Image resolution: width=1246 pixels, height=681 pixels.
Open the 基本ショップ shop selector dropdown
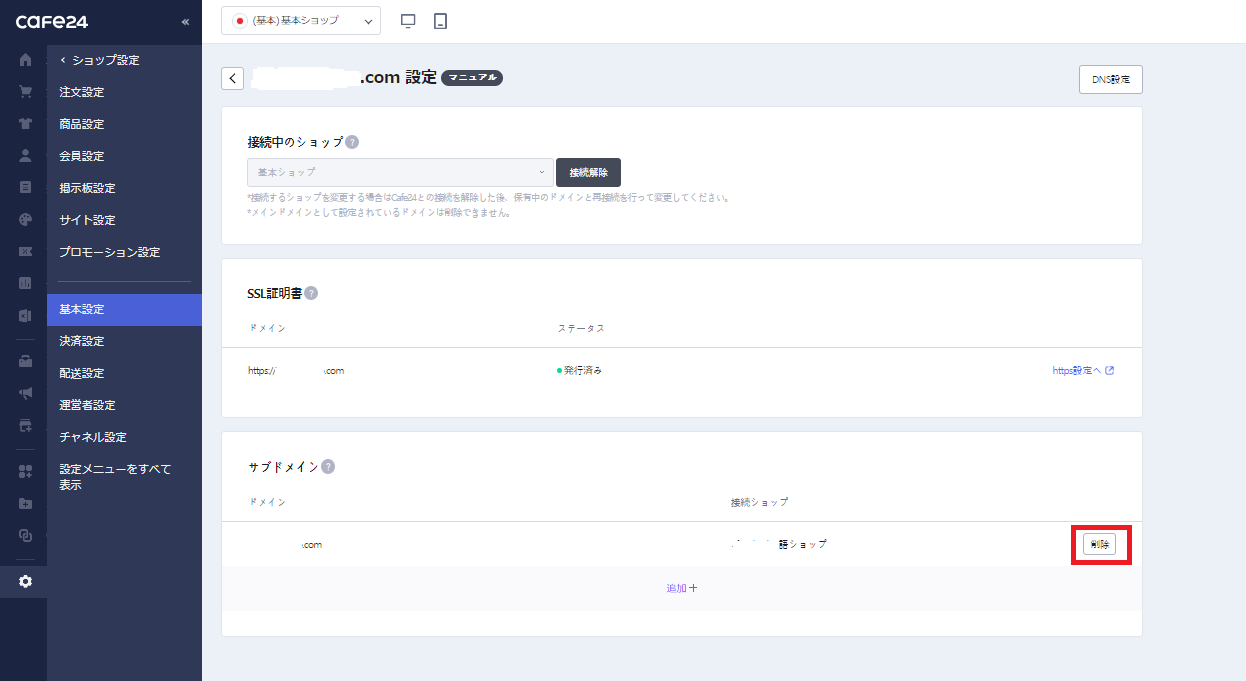click(301, 20)
